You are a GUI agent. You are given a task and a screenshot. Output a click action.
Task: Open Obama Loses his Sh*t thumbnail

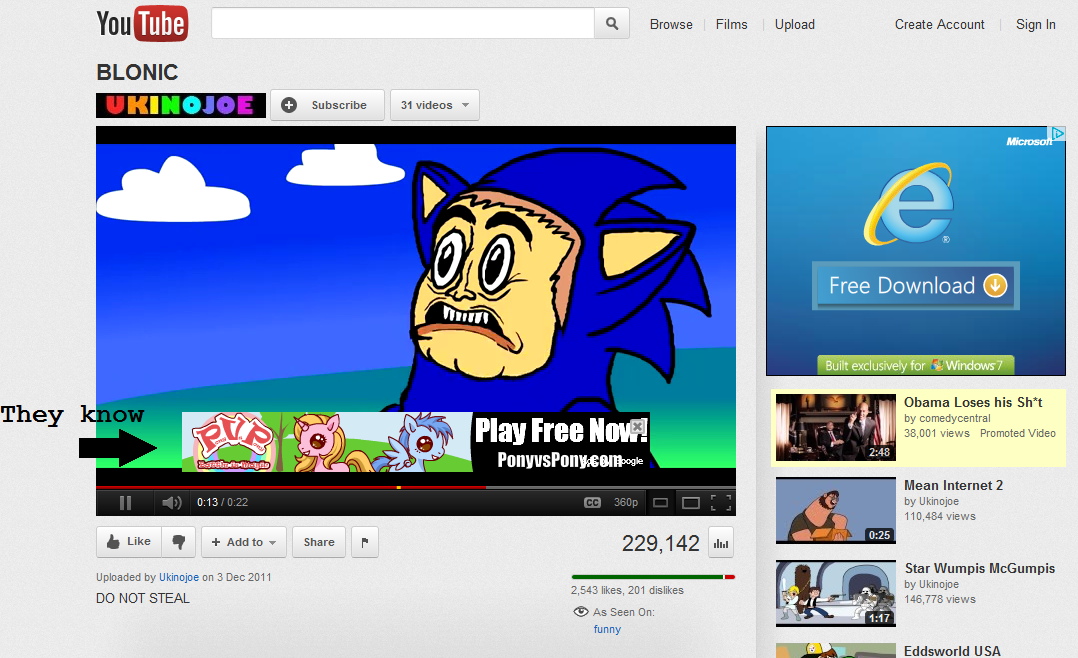835,428
